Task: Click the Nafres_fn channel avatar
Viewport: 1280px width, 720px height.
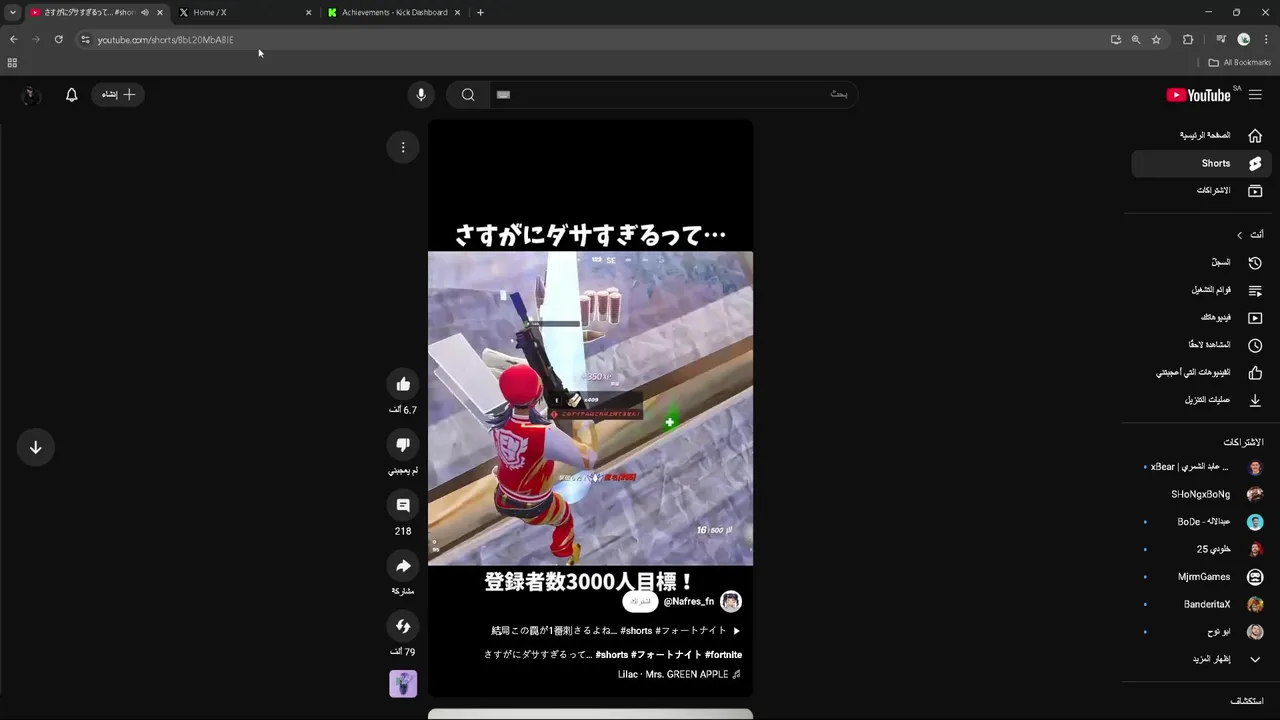Action: pos(731,601)
